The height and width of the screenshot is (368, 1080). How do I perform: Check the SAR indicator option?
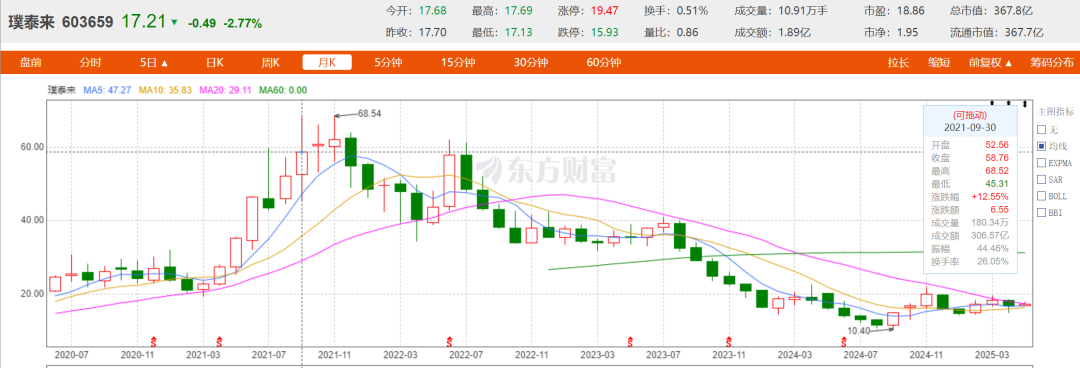[1042, 180]
